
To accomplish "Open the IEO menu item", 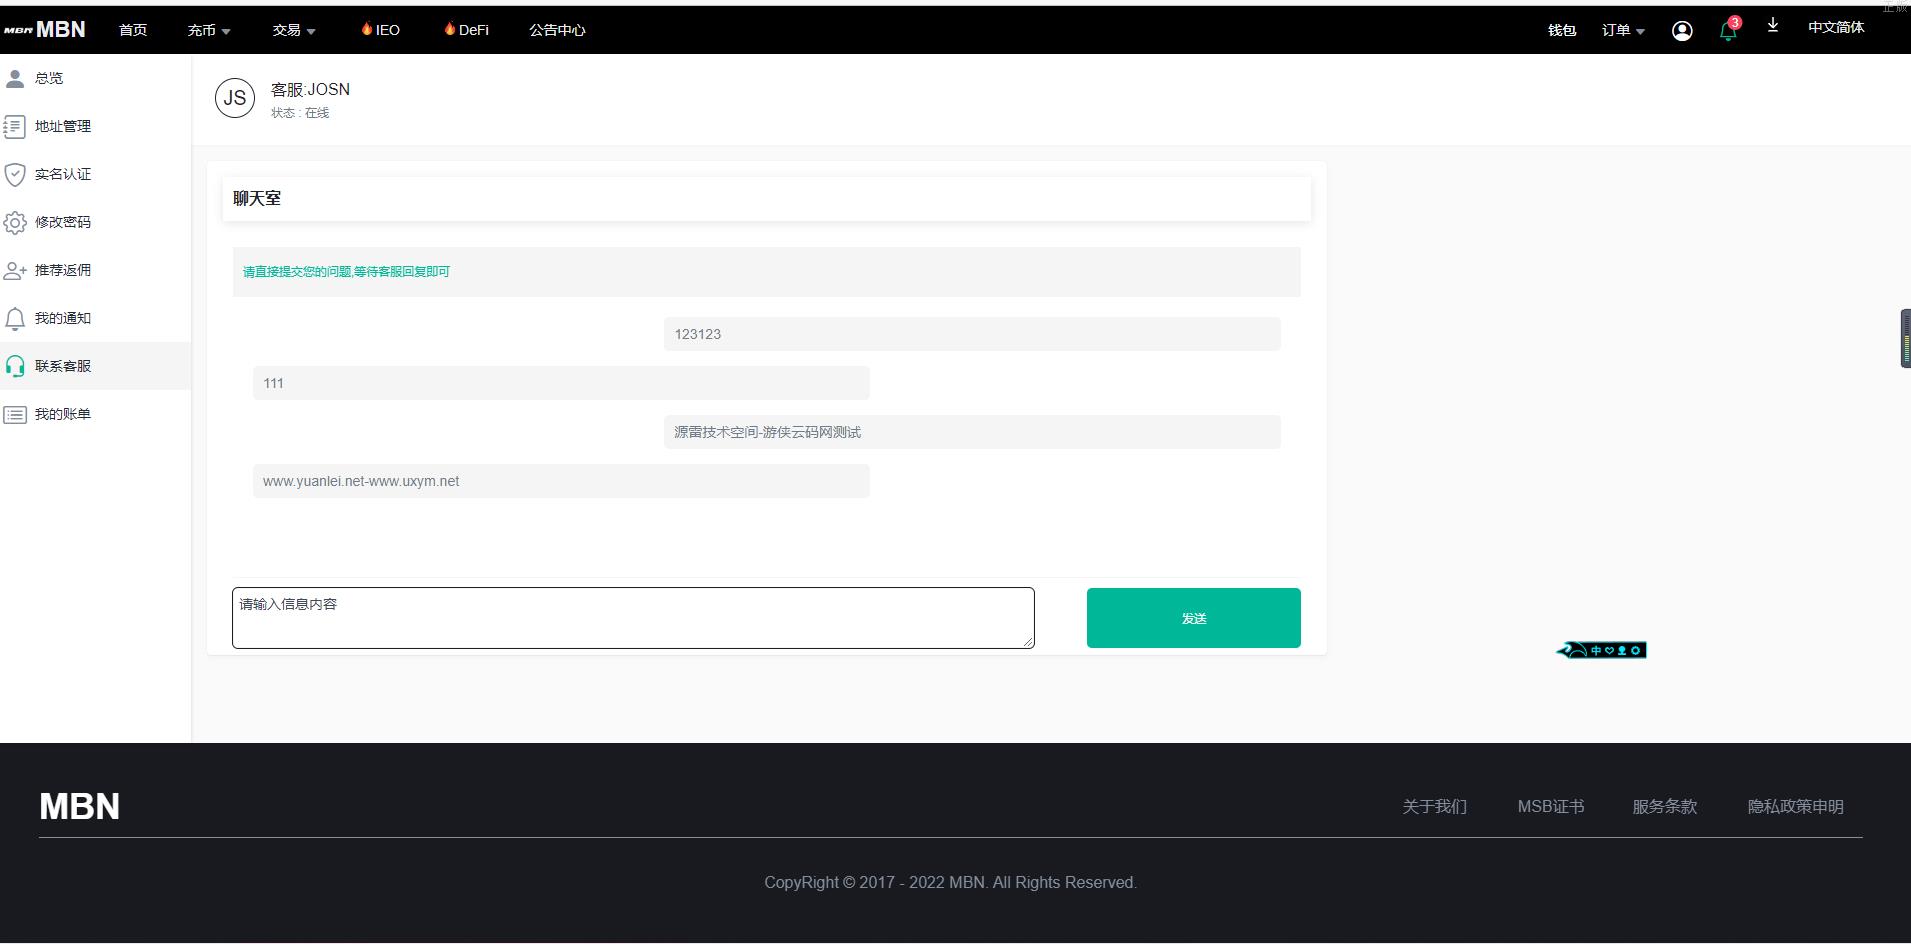I will click(381, 31).
